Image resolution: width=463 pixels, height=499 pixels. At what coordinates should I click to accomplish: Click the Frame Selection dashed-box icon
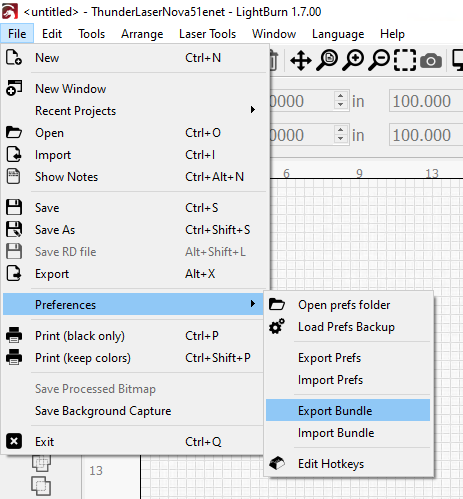[405, 60]
